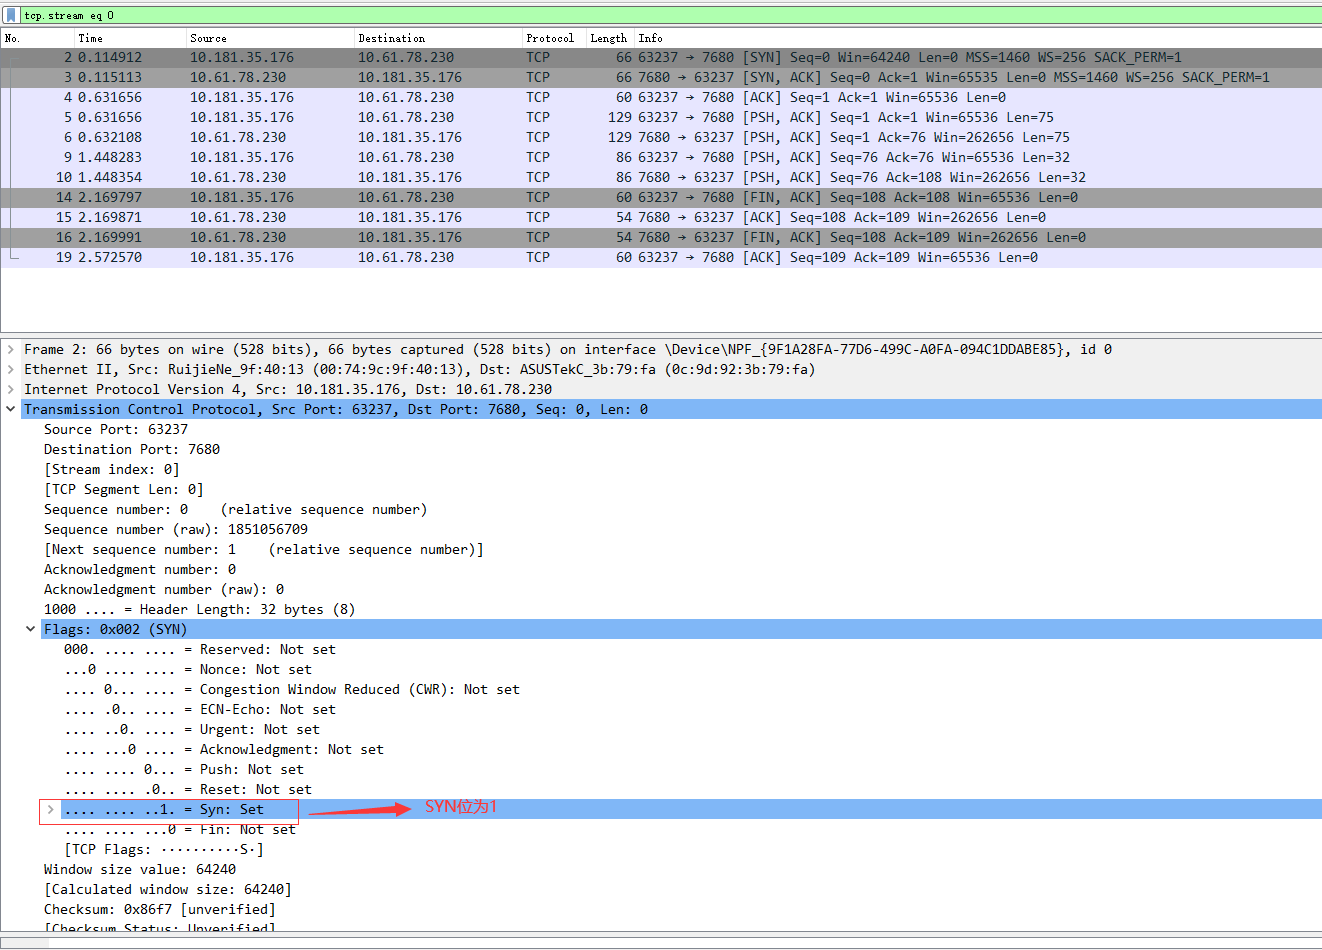This screenshot has width=1322, height=950.
Task: Sort packets by the Time column
Action: (110, 38)
